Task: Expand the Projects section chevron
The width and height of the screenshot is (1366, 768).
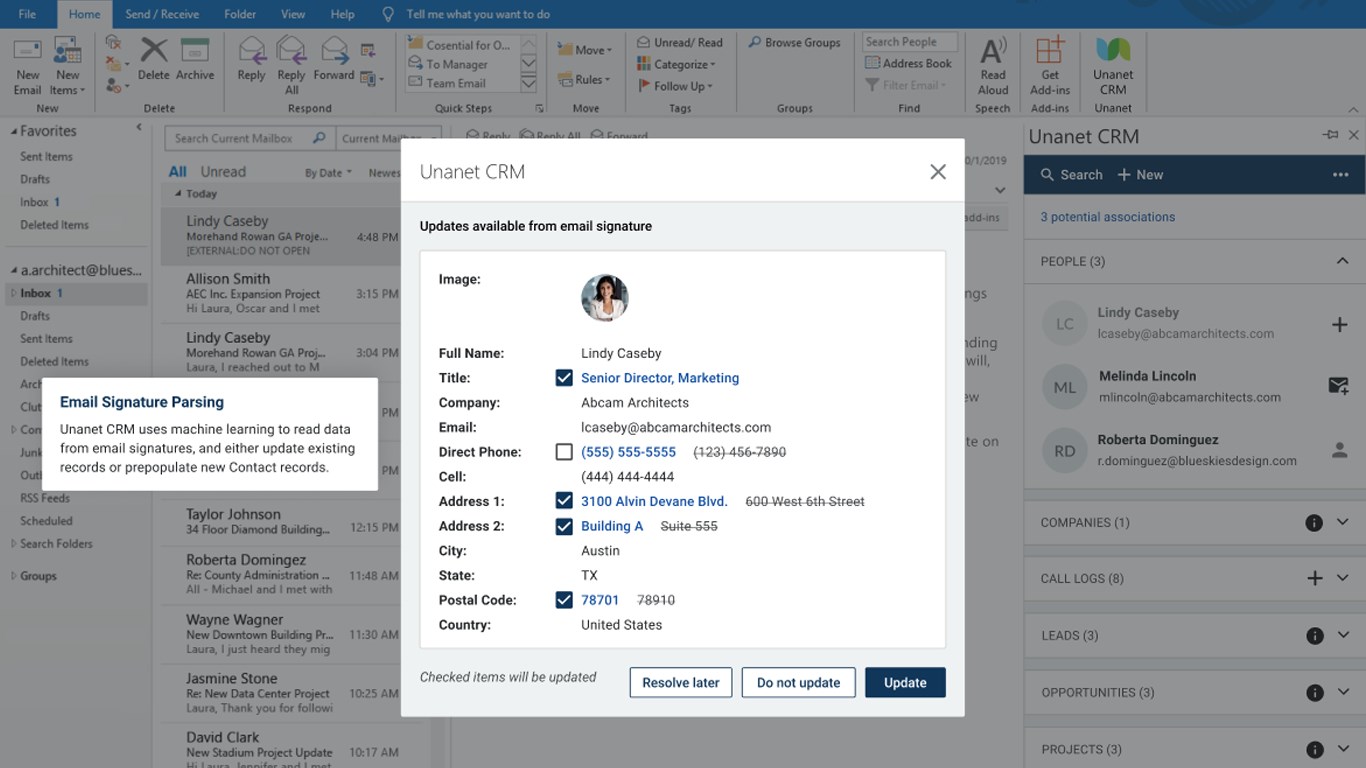Action: coord(1343,749)
